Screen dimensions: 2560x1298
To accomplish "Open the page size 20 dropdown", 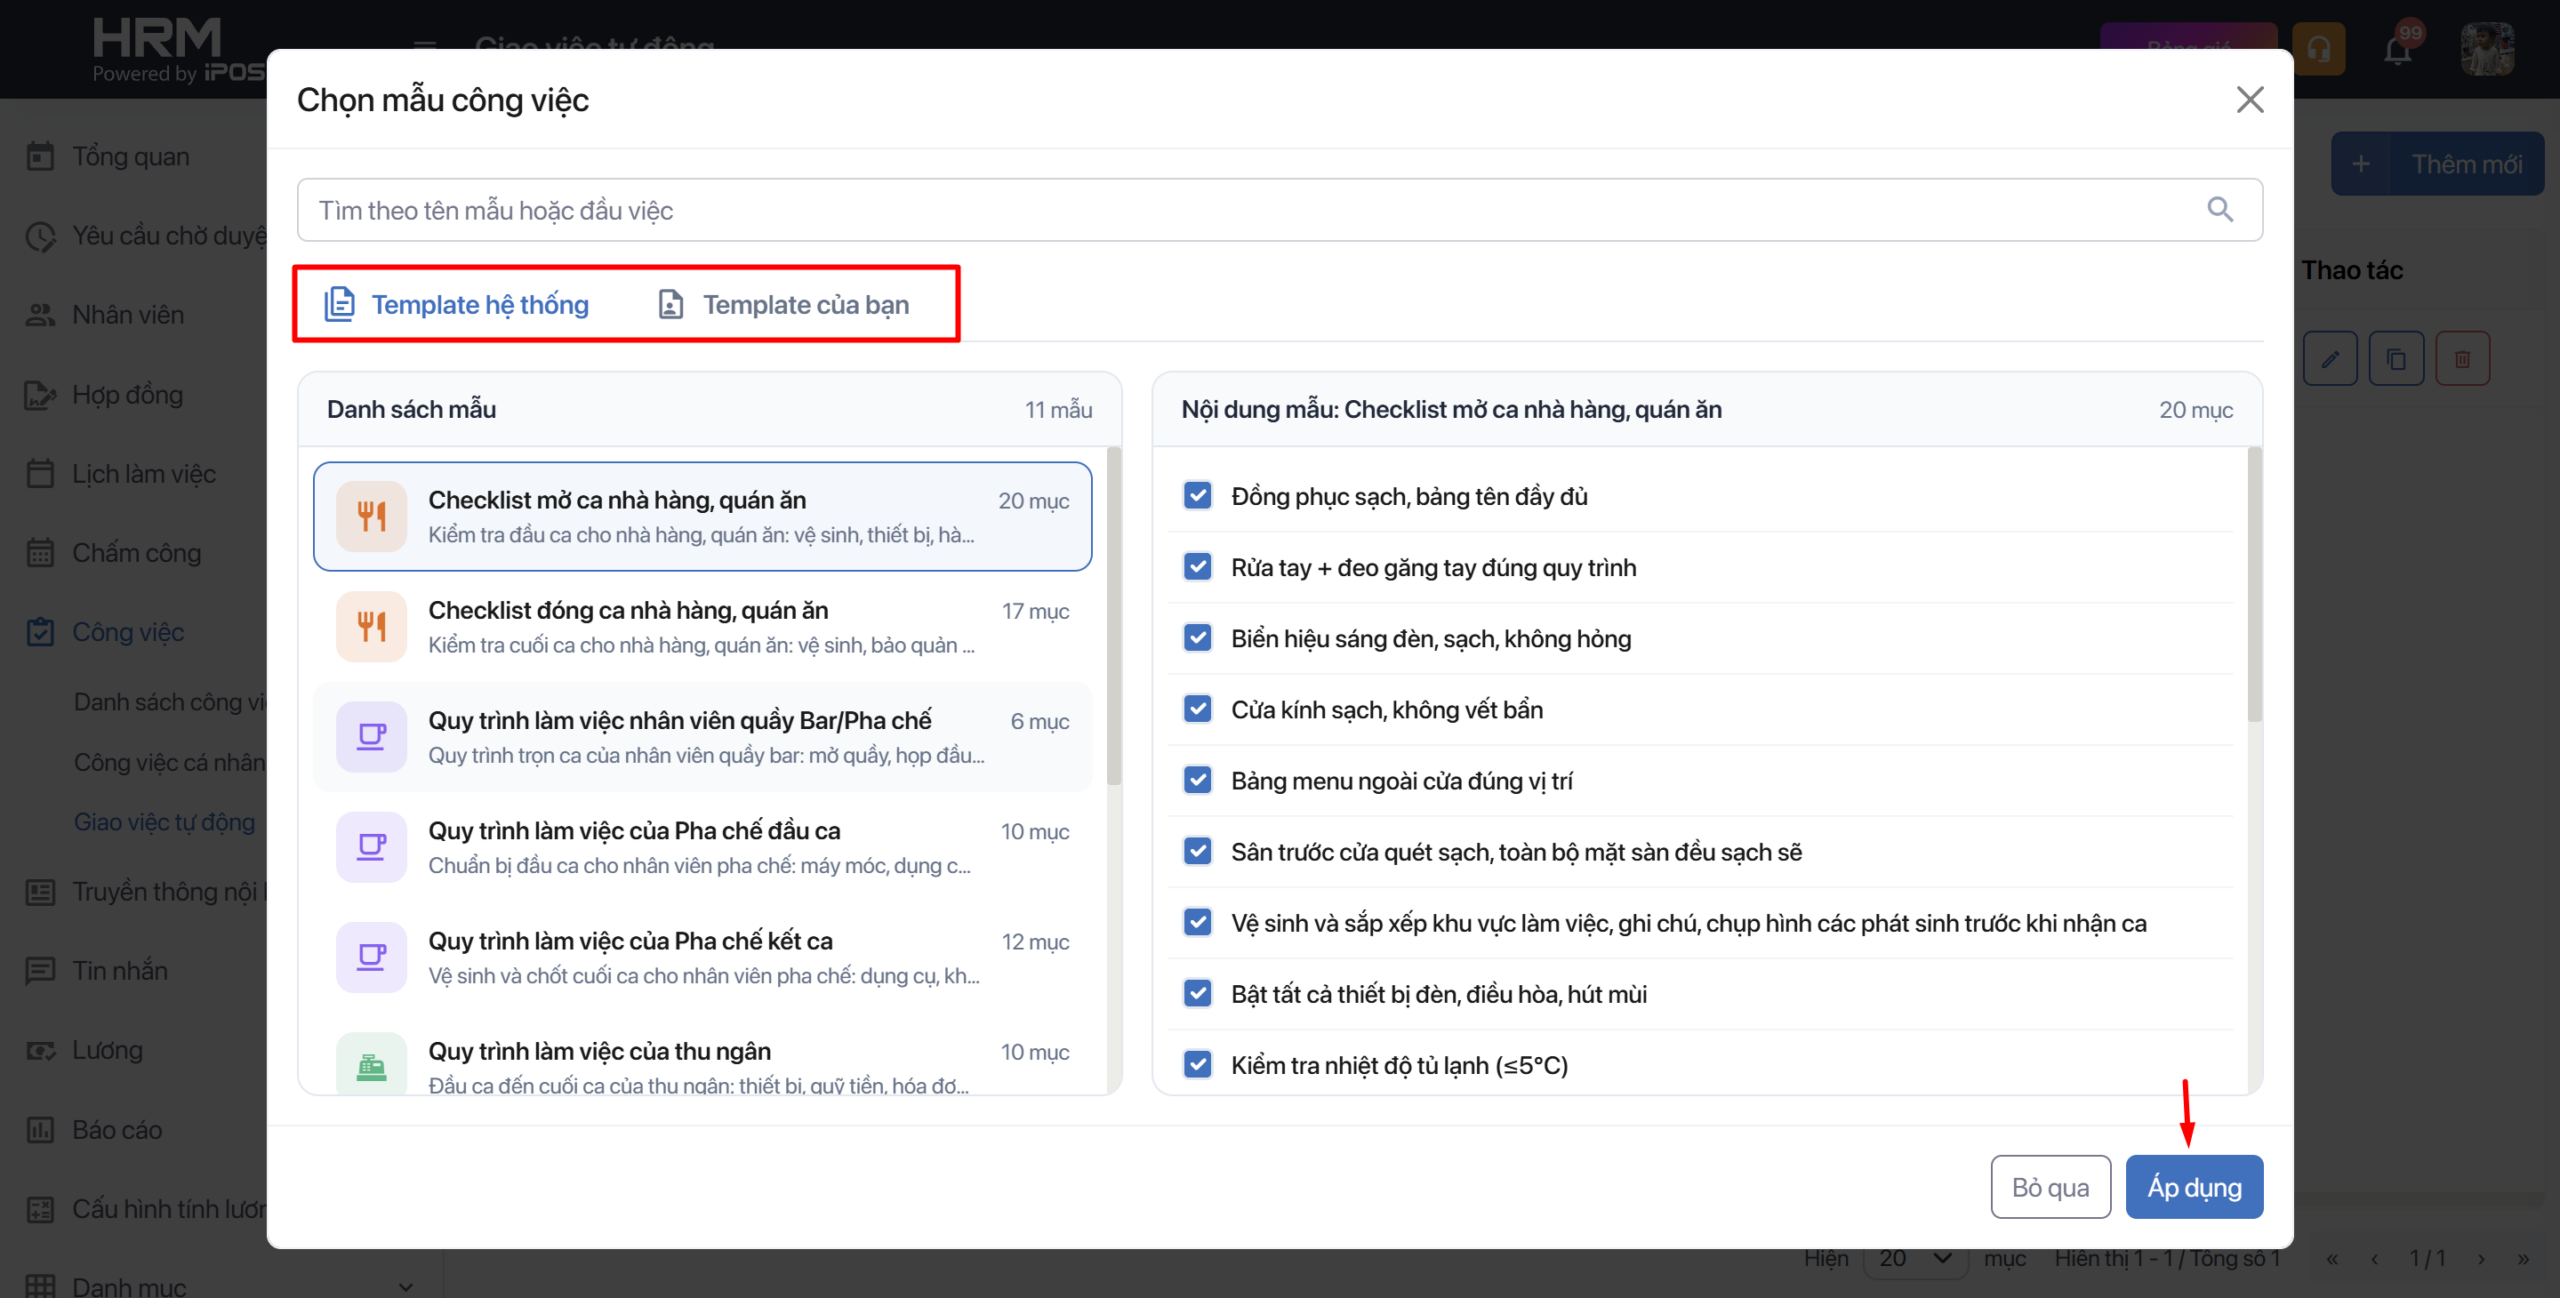I will point(1914,1258).
